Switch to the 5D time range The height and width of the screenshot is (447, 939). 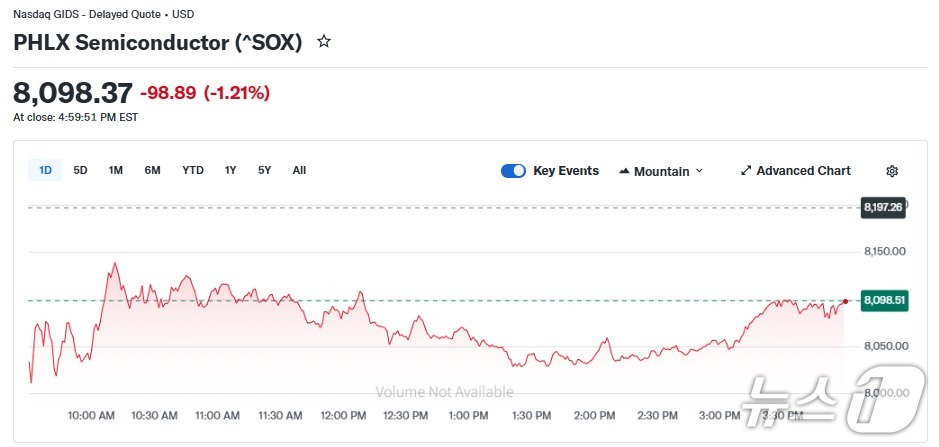coord(80,170)
